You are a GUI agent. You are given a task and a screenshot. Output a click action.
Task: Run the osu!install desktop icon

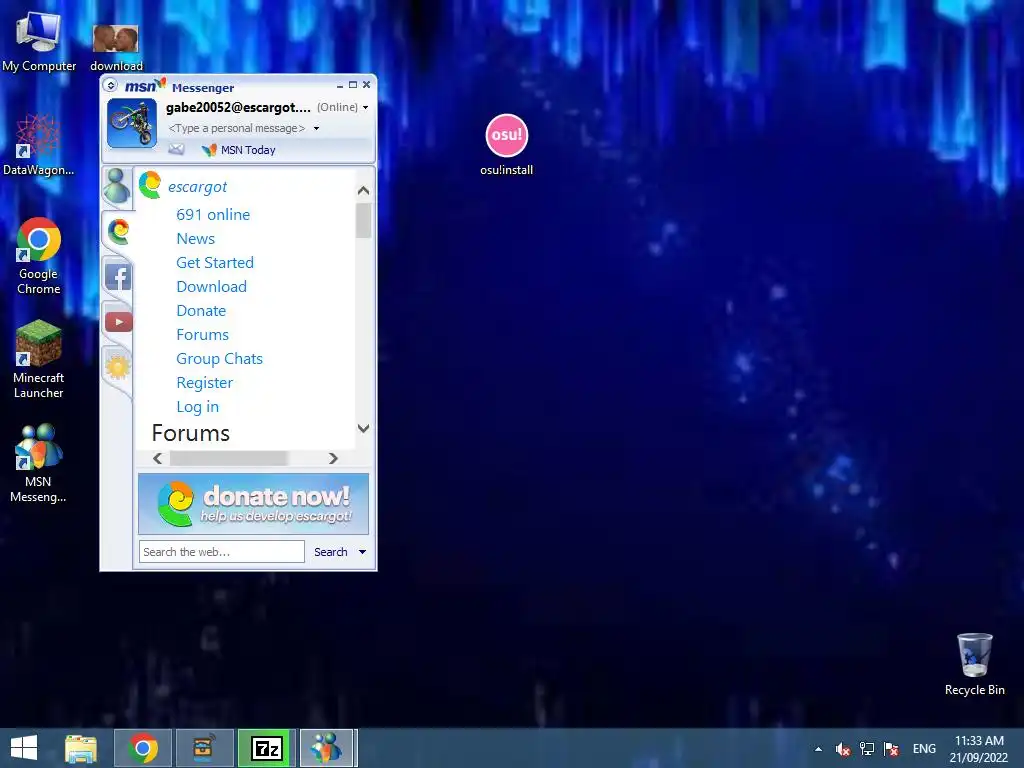[x=506, y=145]
